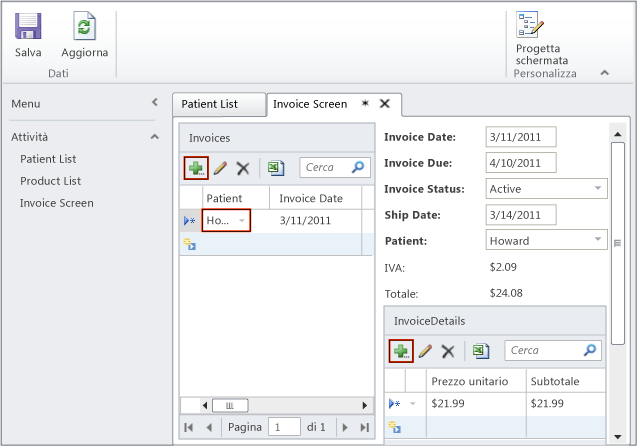
Task: Sort by Subtotale column header
Action: coord(566,381)
